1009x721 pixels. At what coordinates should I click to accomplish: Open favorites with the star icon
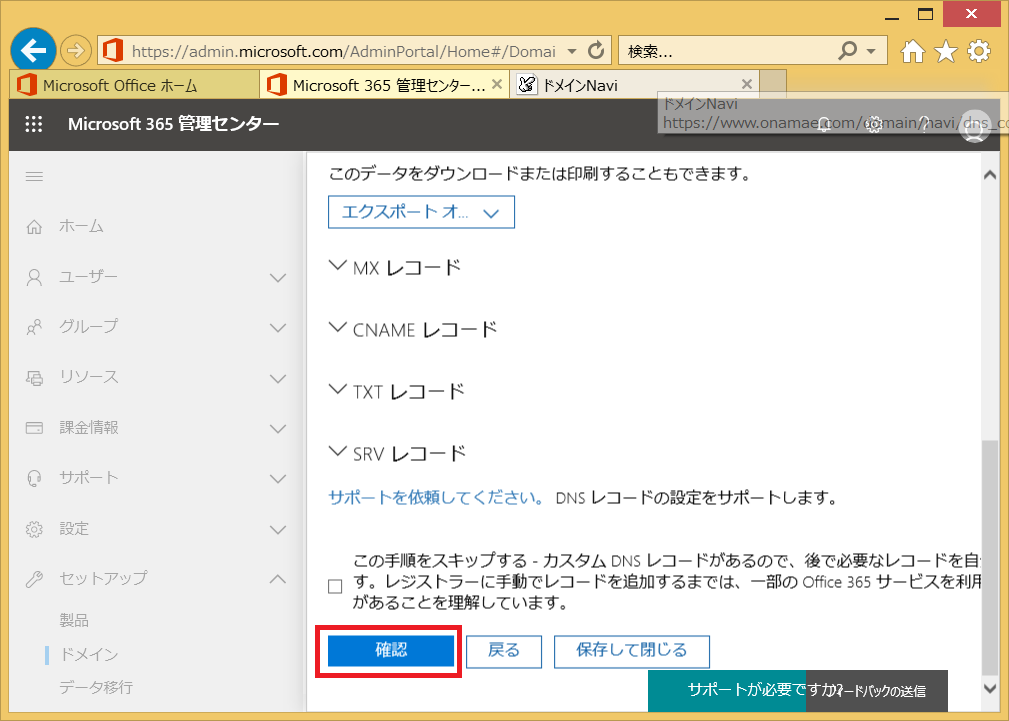tap(946, 51)
